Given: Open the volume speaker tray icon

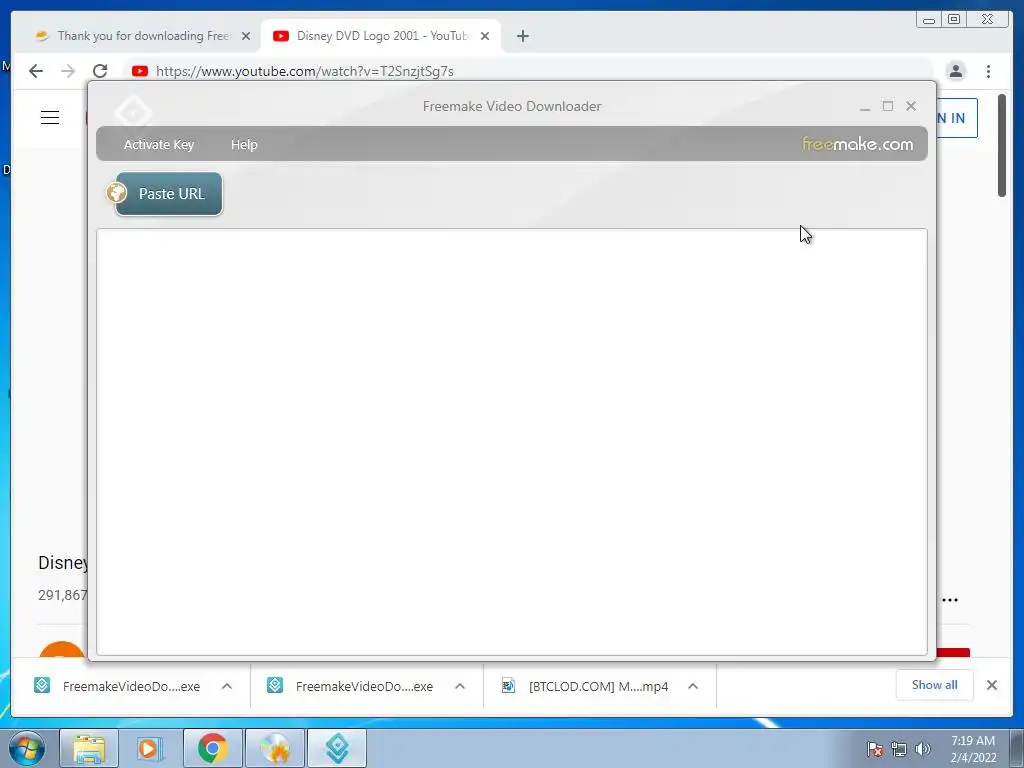Looking at the screenshot, I should [x=922, y=749].
